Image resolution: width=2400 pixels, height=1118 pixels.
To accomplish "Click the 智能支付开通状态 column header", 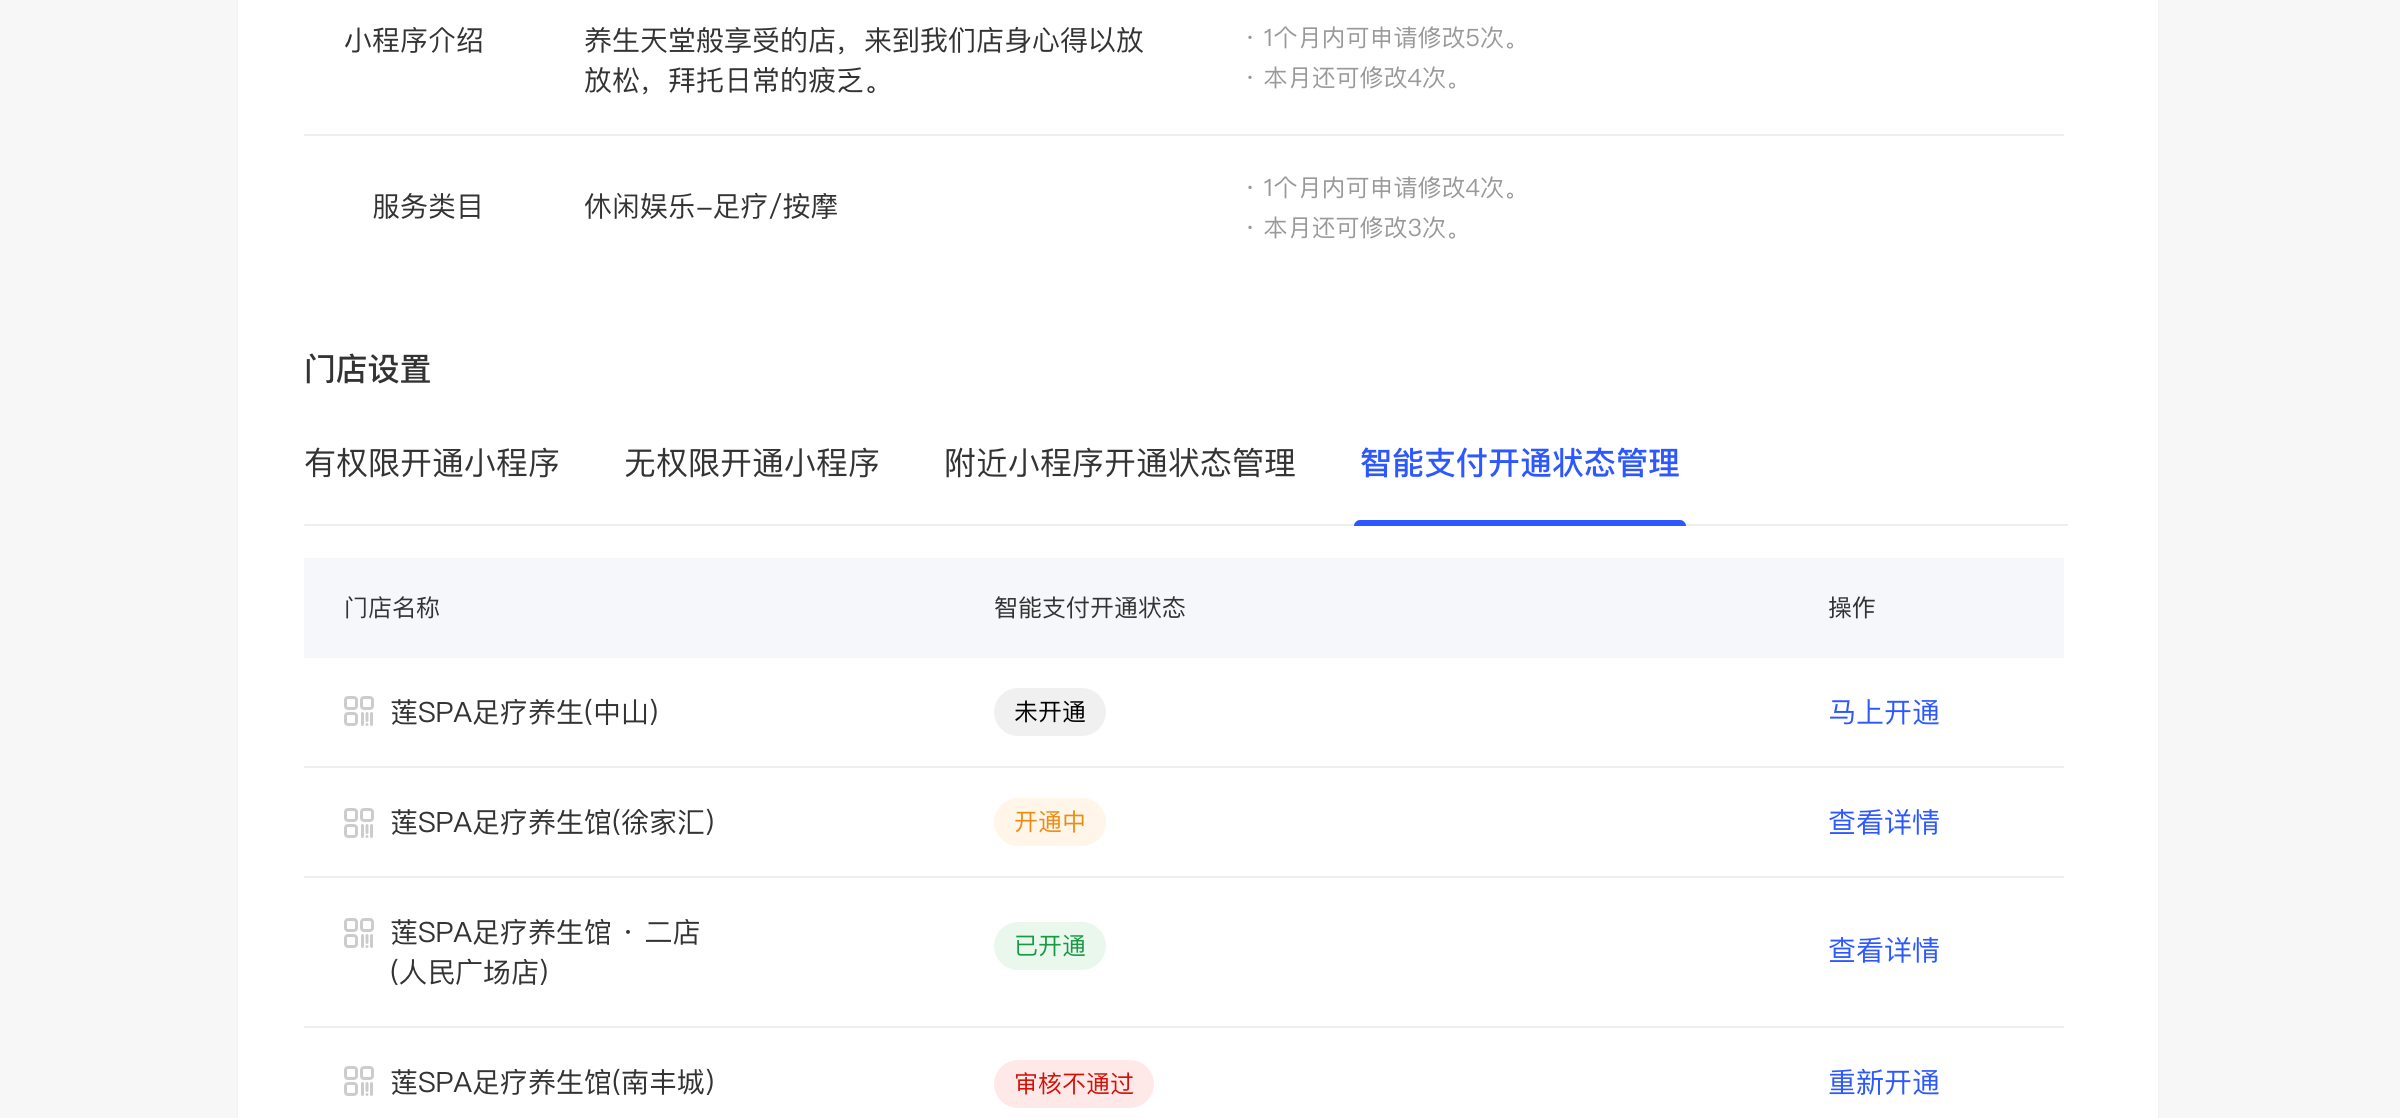I will coord(1089,608).
